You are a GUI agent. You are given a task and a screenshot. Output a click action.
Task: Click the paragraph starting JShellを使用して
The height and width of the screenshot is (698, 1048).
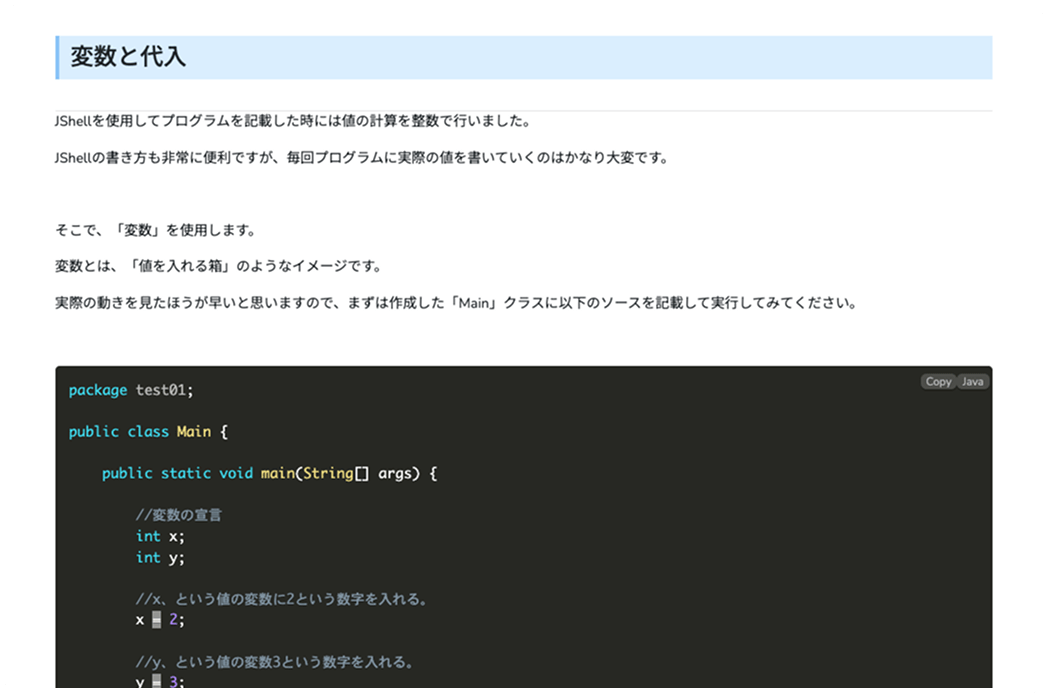click(x=292, y=121)
